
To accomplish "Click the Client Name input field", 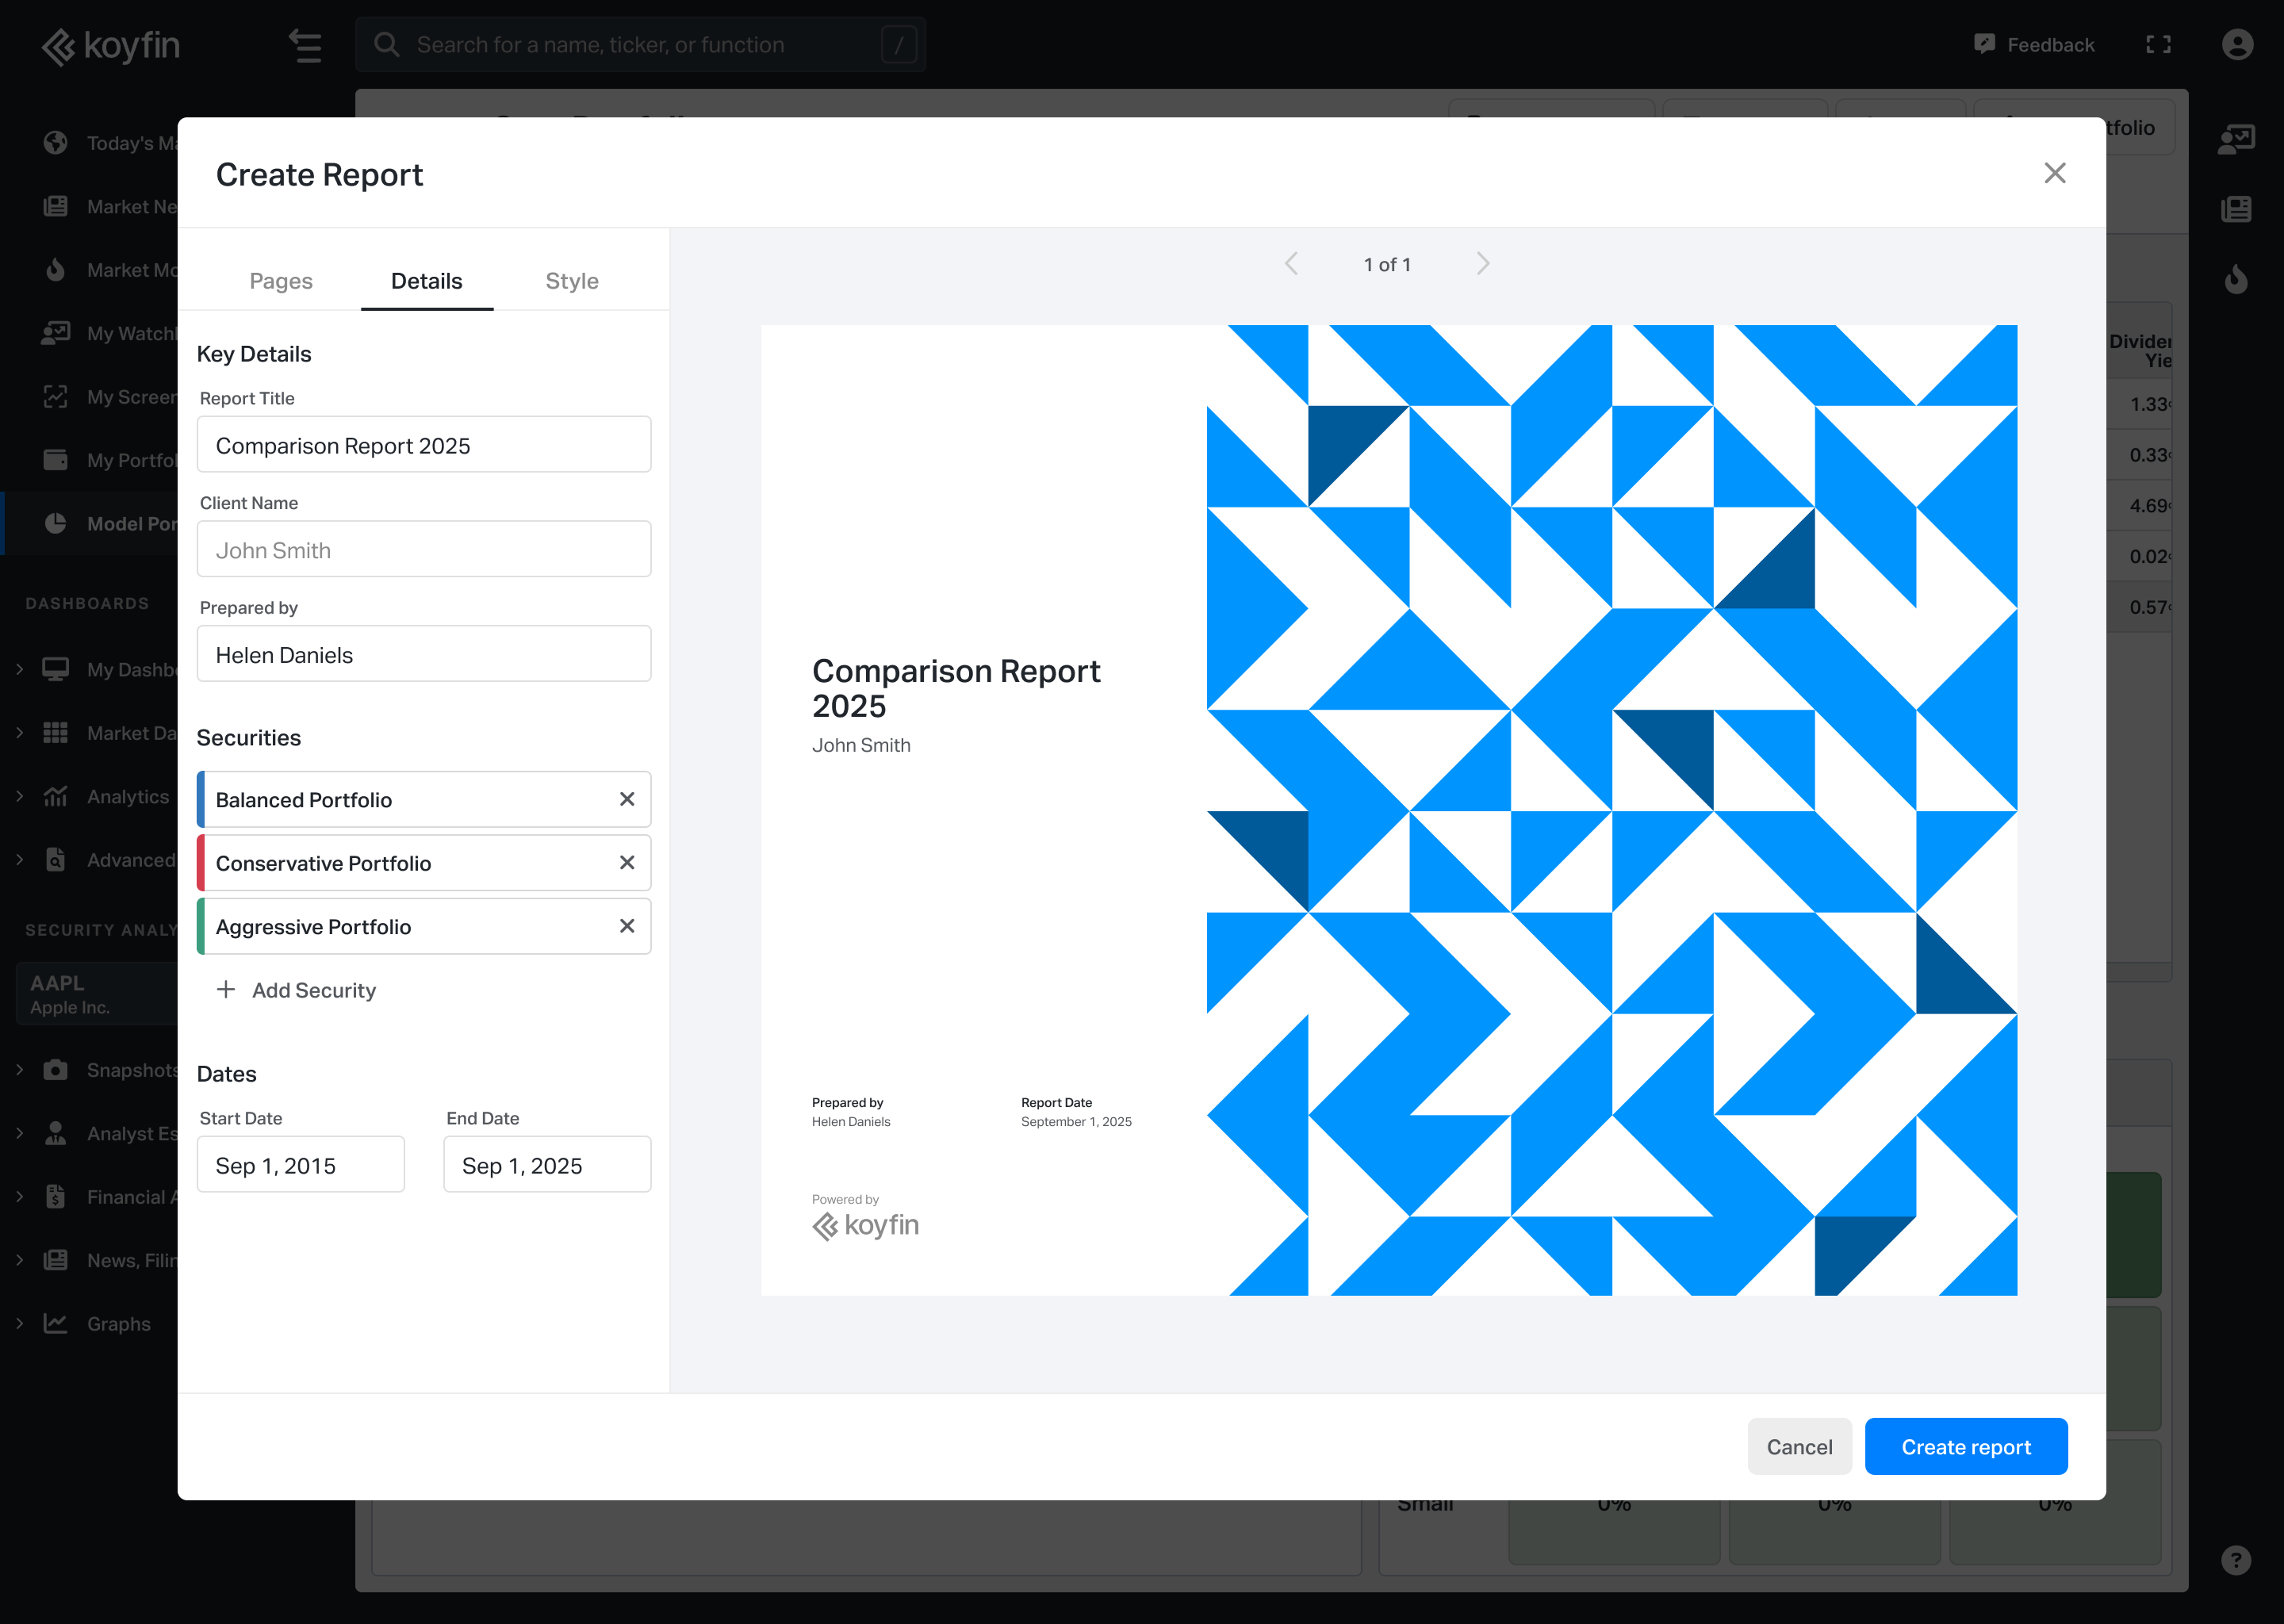I will 424,550.
